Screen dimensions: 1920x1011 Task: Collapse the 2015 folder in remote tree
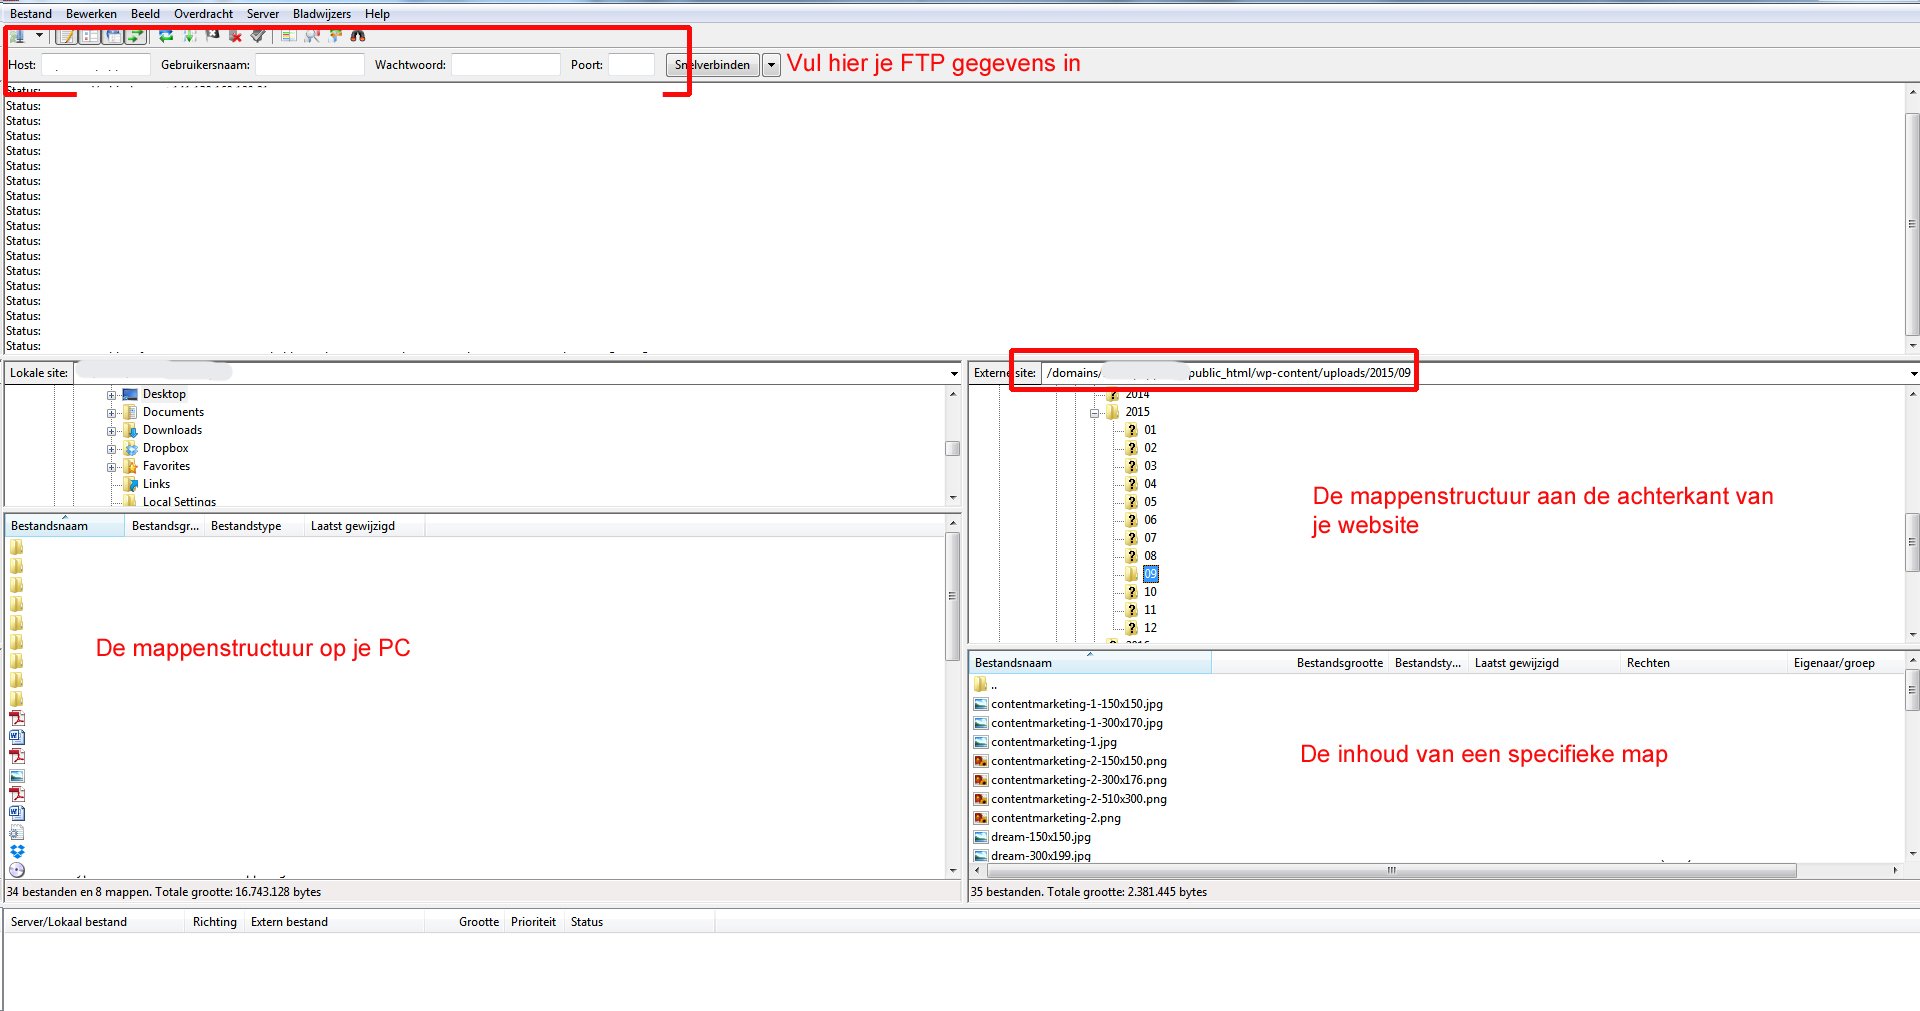pos(1095,413)
